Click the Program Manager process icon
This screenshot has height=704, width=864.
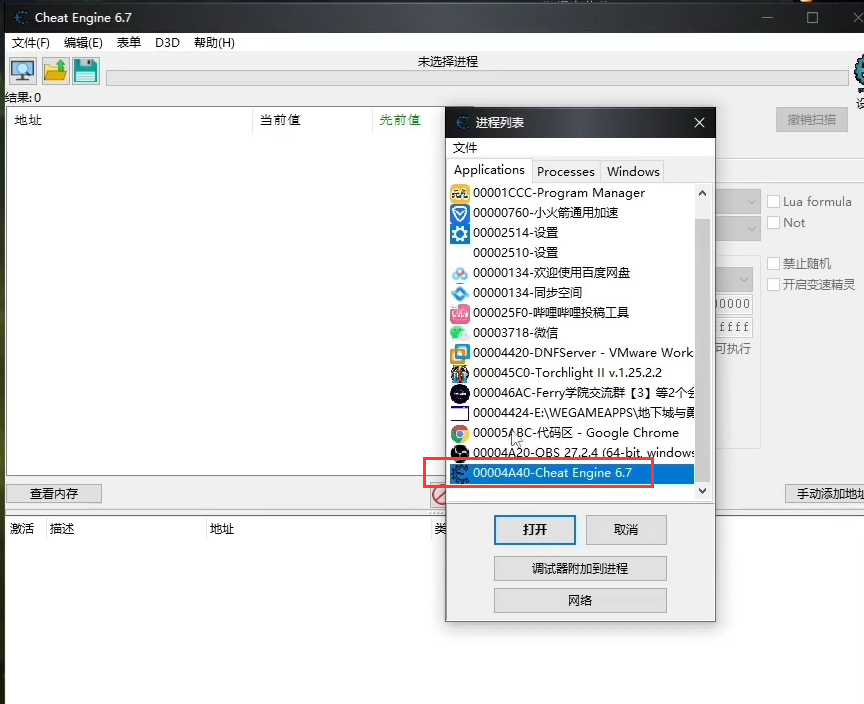[460, 193]
